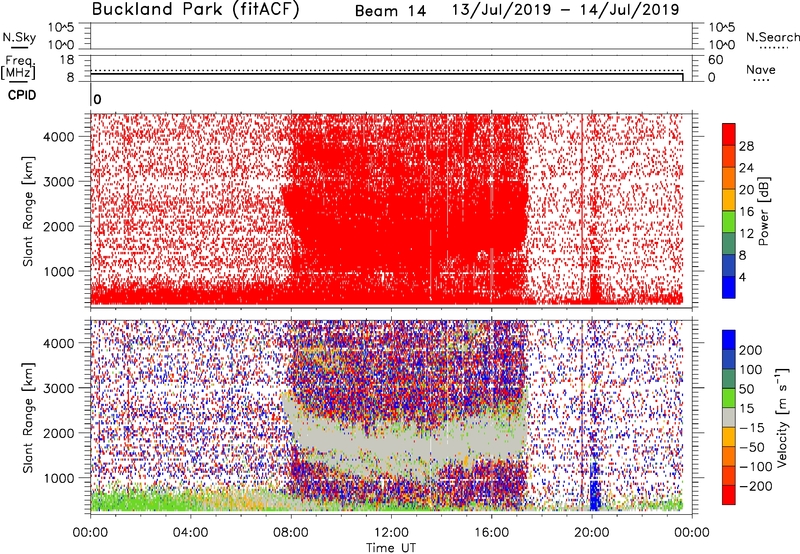This screenshot has height=554, width=800.
Task: Click the 2000 tick of the power panel
Action: [58, 226]
